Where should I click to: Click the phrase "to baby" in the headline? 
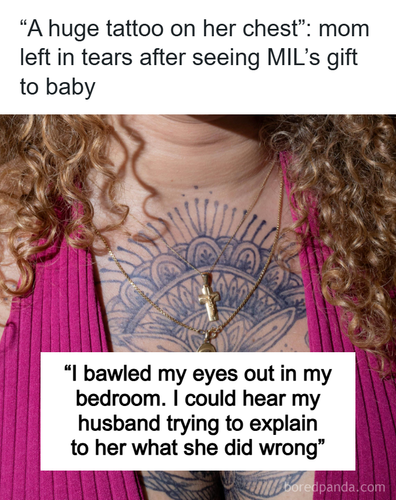(x=58, y=87)
